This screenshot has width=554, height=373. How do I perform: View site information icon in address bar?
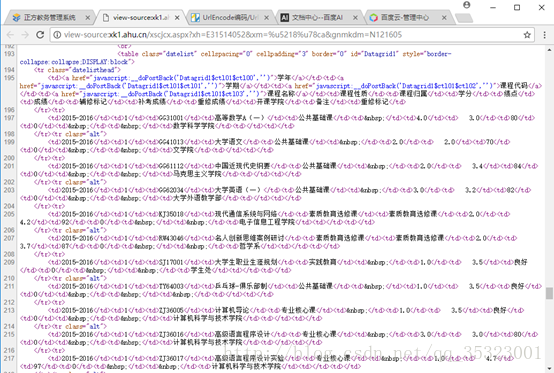click(57, 35)
